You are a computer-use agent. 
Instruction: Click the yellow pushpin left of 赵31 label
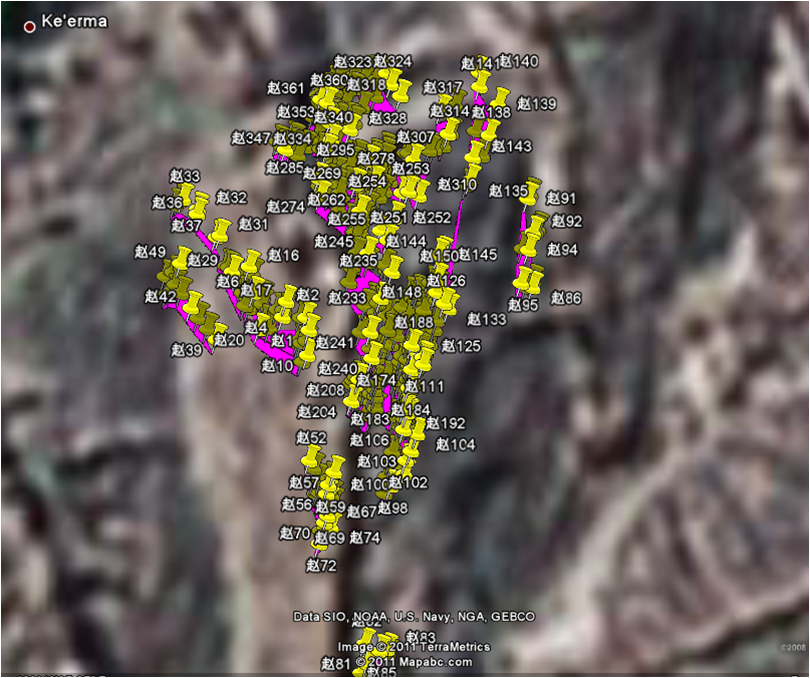[221, 230]
